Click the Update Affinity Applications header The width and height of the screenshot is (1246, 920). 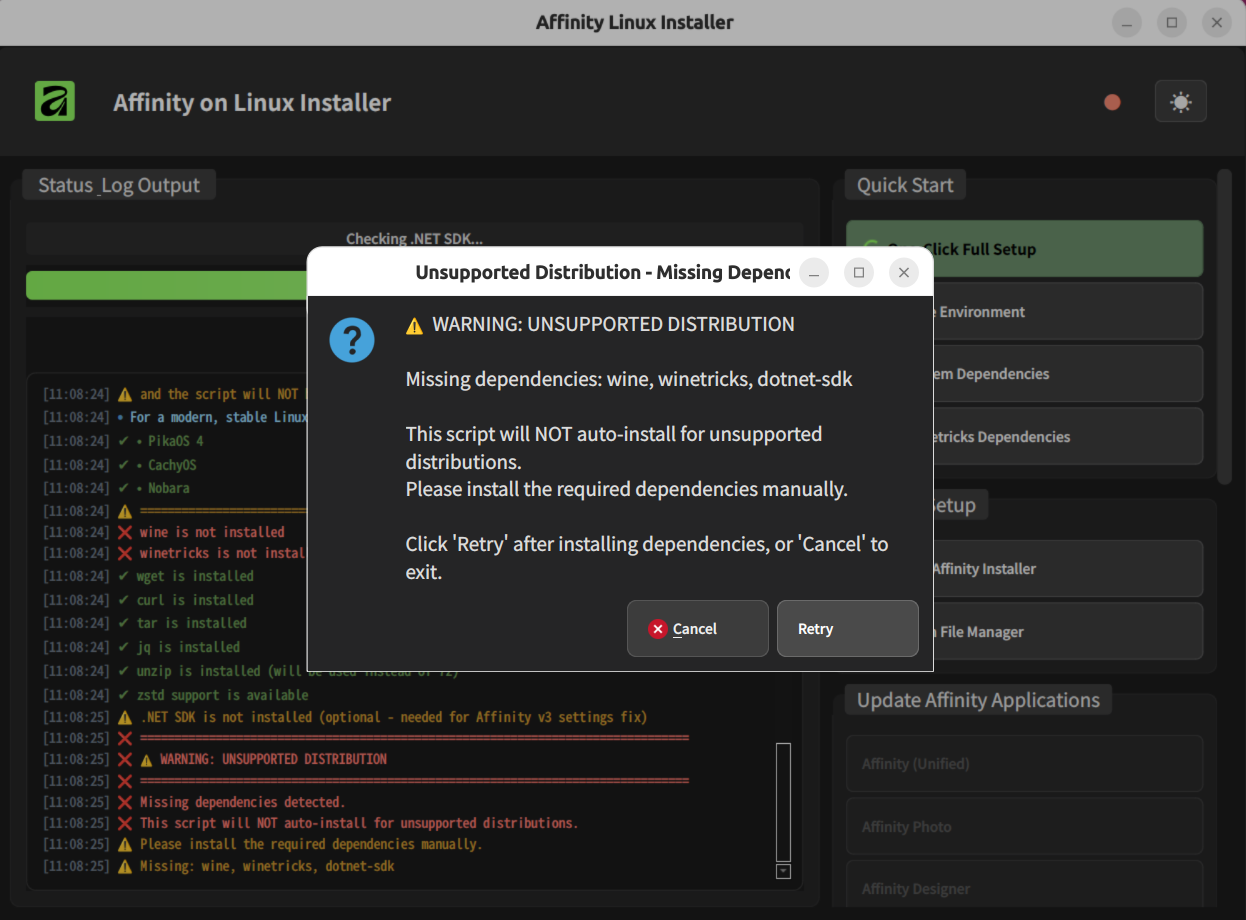(978, 700)
